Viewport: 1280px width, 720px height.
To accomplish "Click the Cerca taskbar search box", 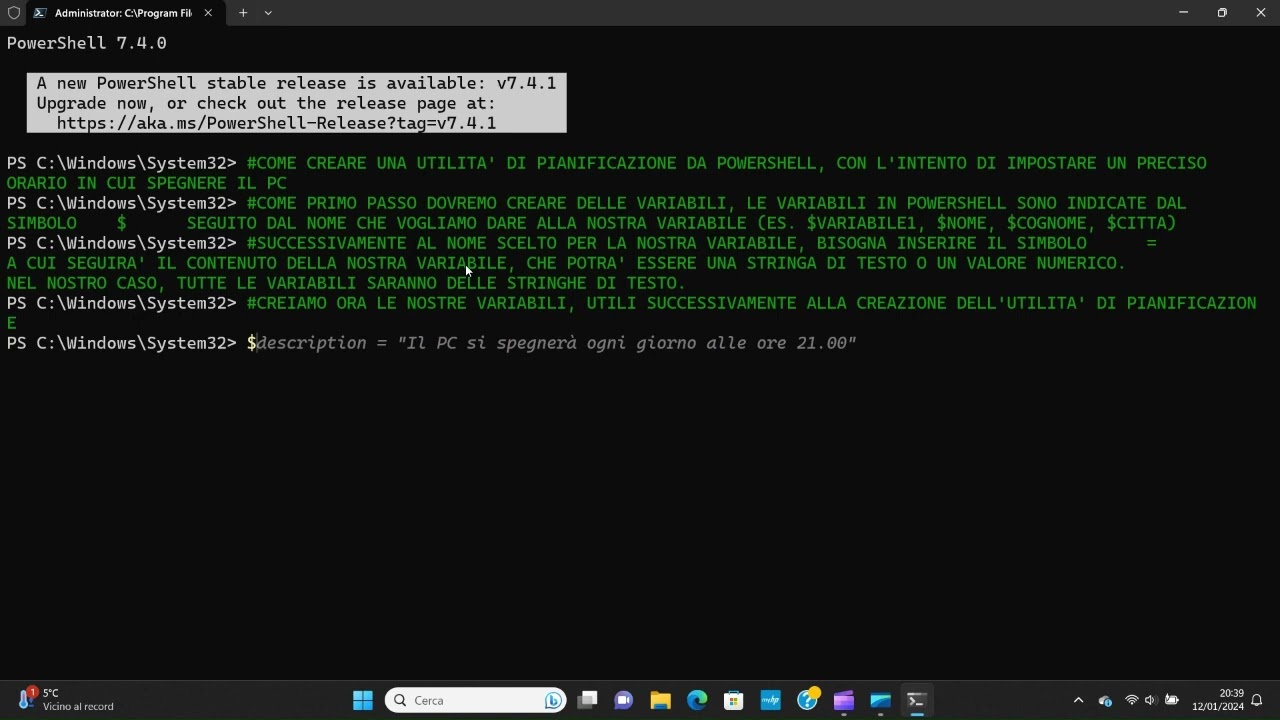I will click(x=475, y=700).
